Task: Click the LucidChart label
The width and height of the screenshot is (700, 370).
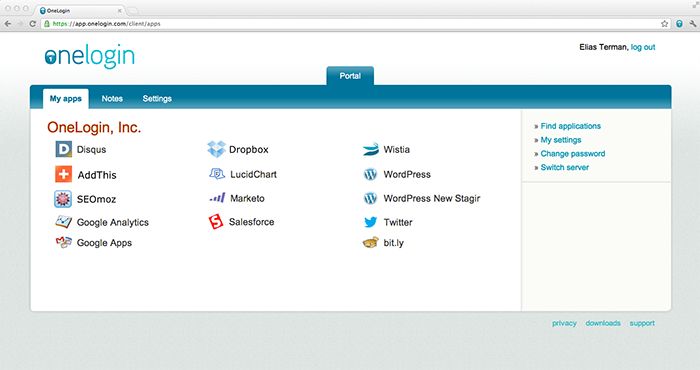Action: pyautogui.click(x=254, y=175)
